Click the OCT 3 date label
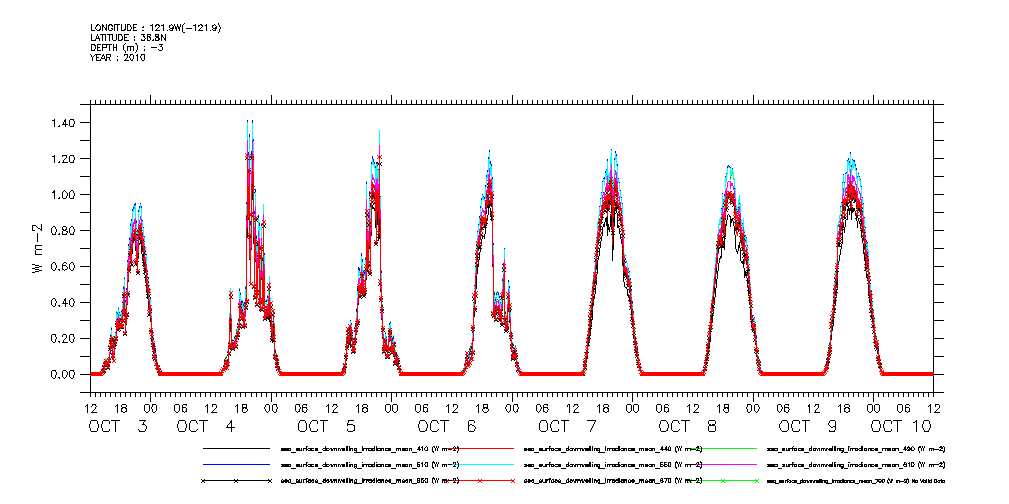The image size is (1009, 504). 119,426
